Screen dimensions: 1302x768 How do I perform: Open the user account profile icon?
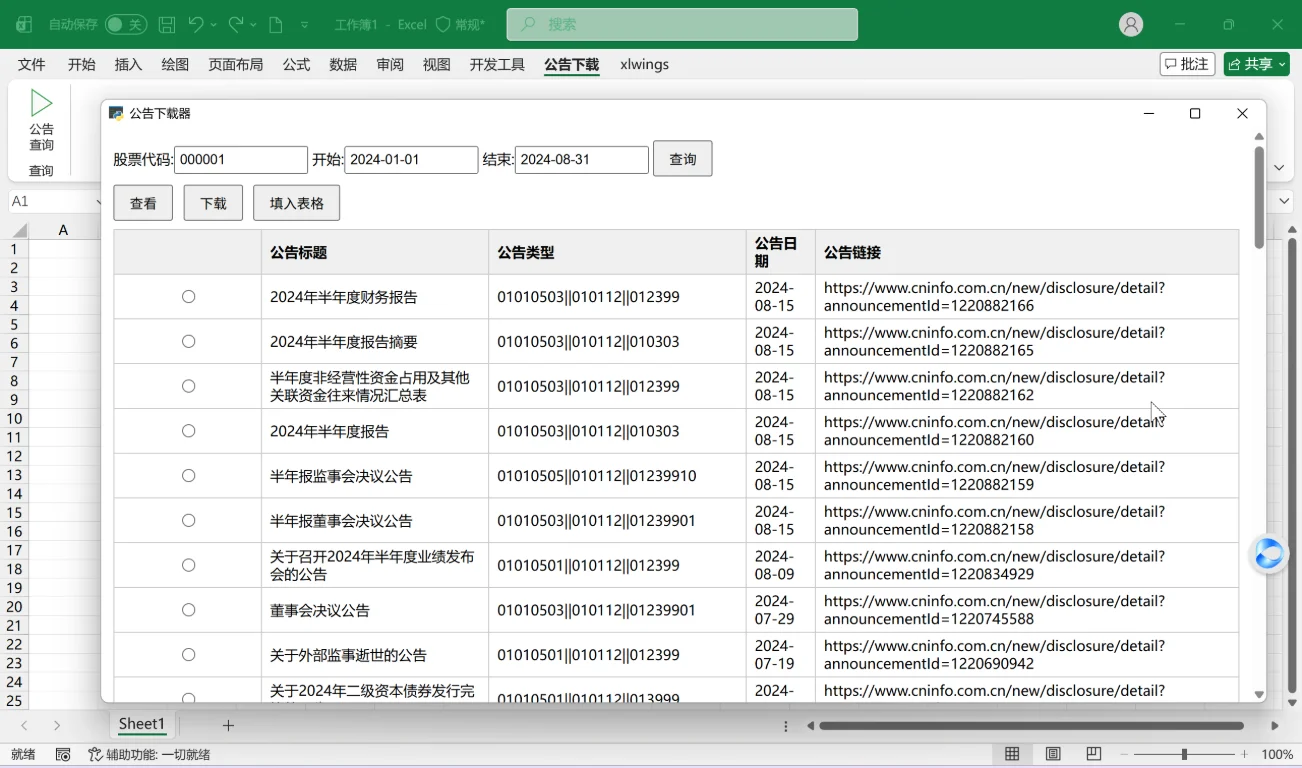pyautogui.click(x=1131, y=25)
